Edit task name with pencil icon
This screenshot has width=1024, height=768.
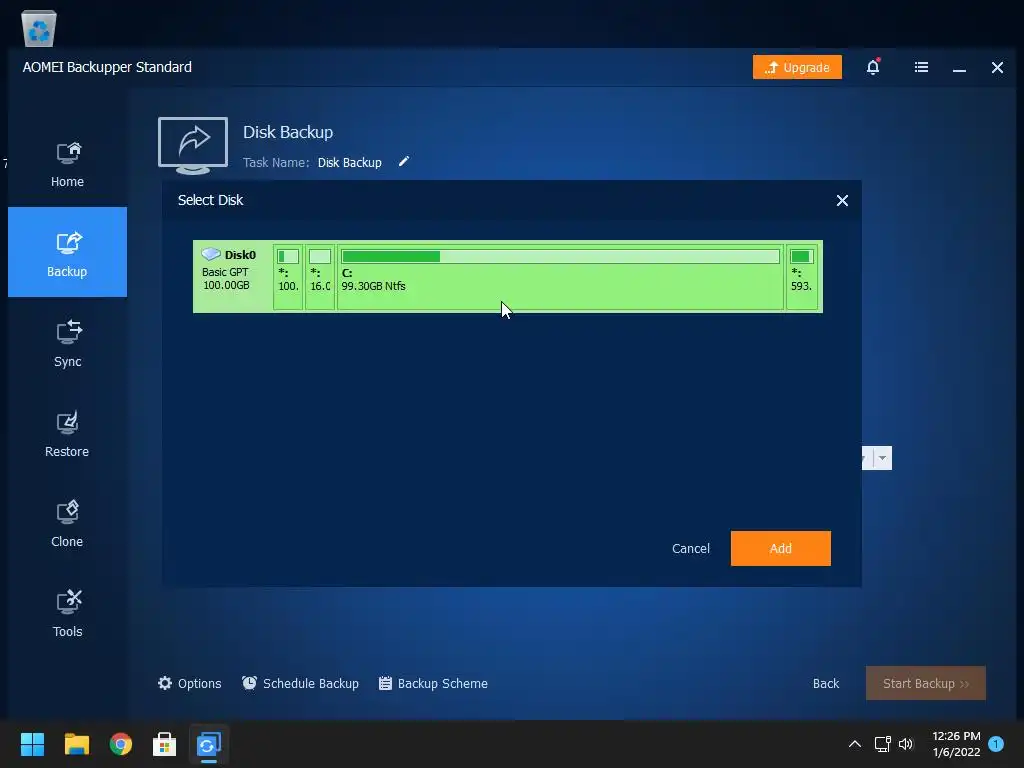click(x=404, y=161)
